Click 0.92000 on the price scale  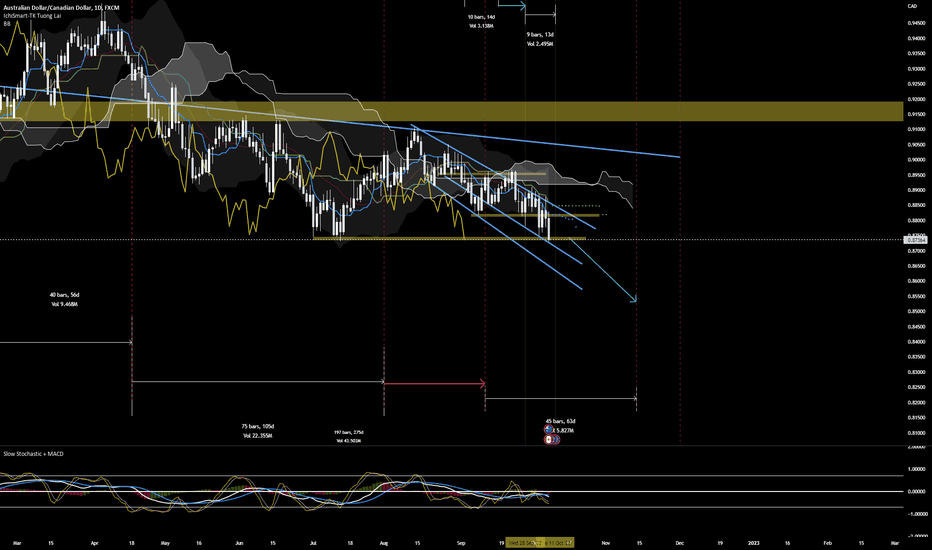point(916,99)
